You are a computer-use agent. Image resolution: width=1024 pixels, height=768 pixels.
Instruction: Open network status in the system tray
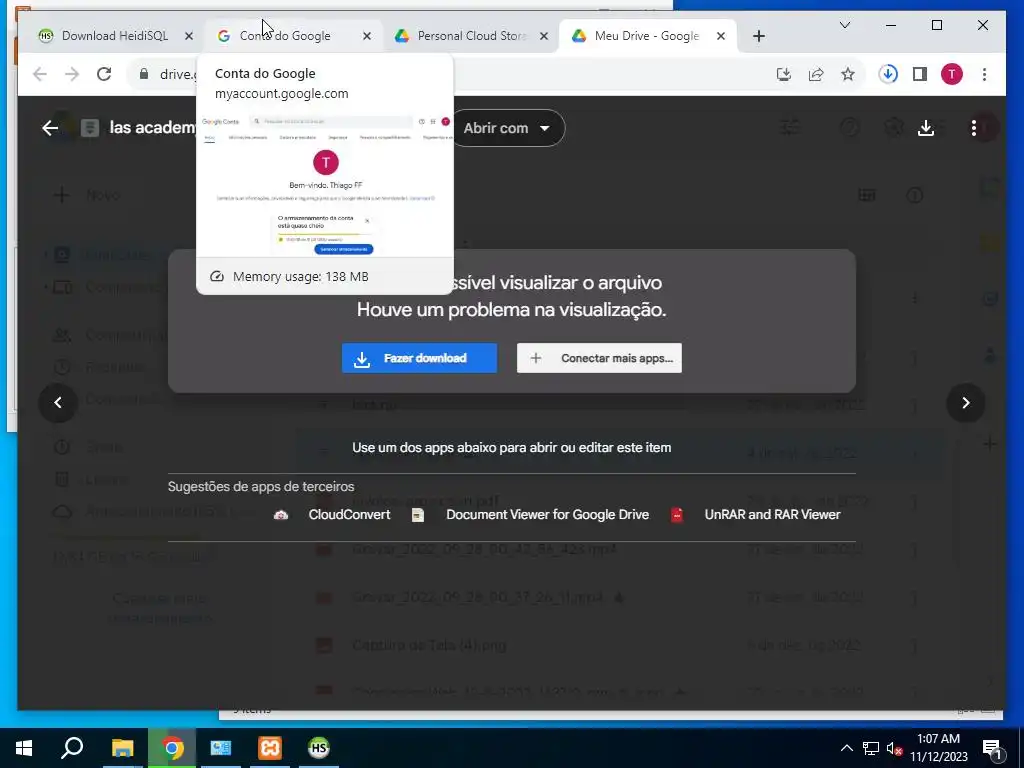871,748
